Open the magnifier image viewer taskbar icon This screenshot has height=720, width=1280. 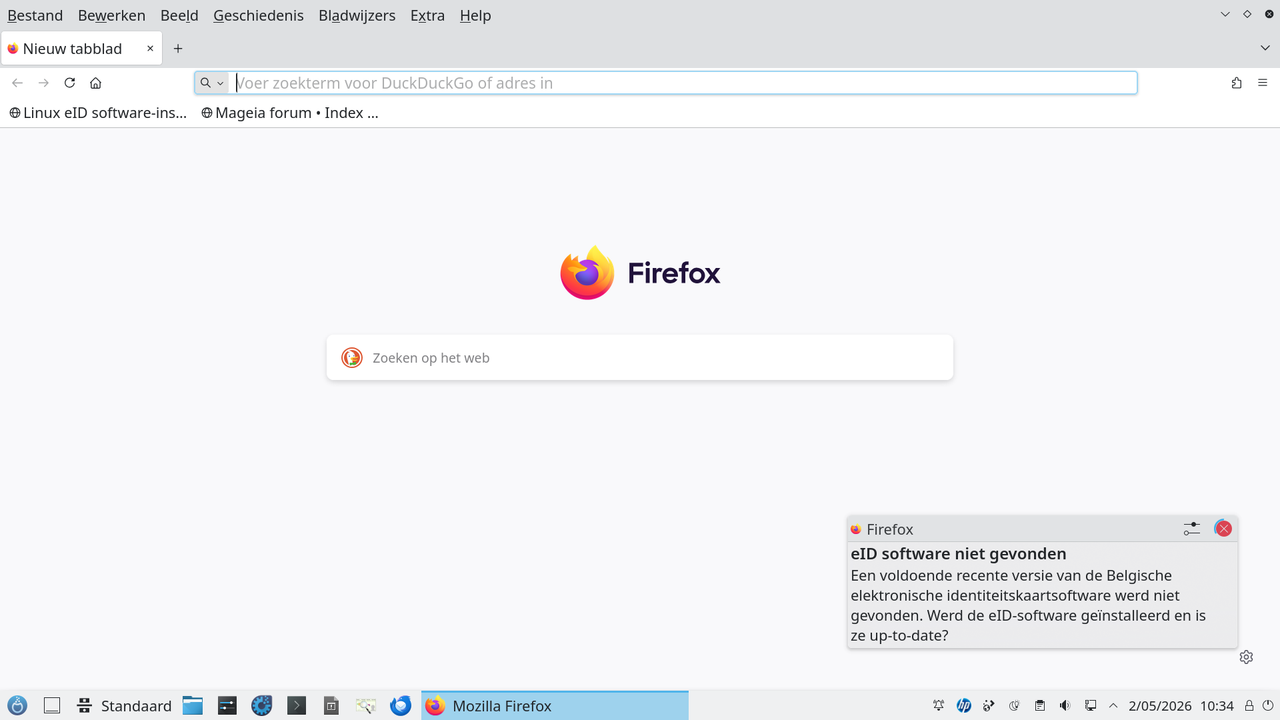click(366, 706)
